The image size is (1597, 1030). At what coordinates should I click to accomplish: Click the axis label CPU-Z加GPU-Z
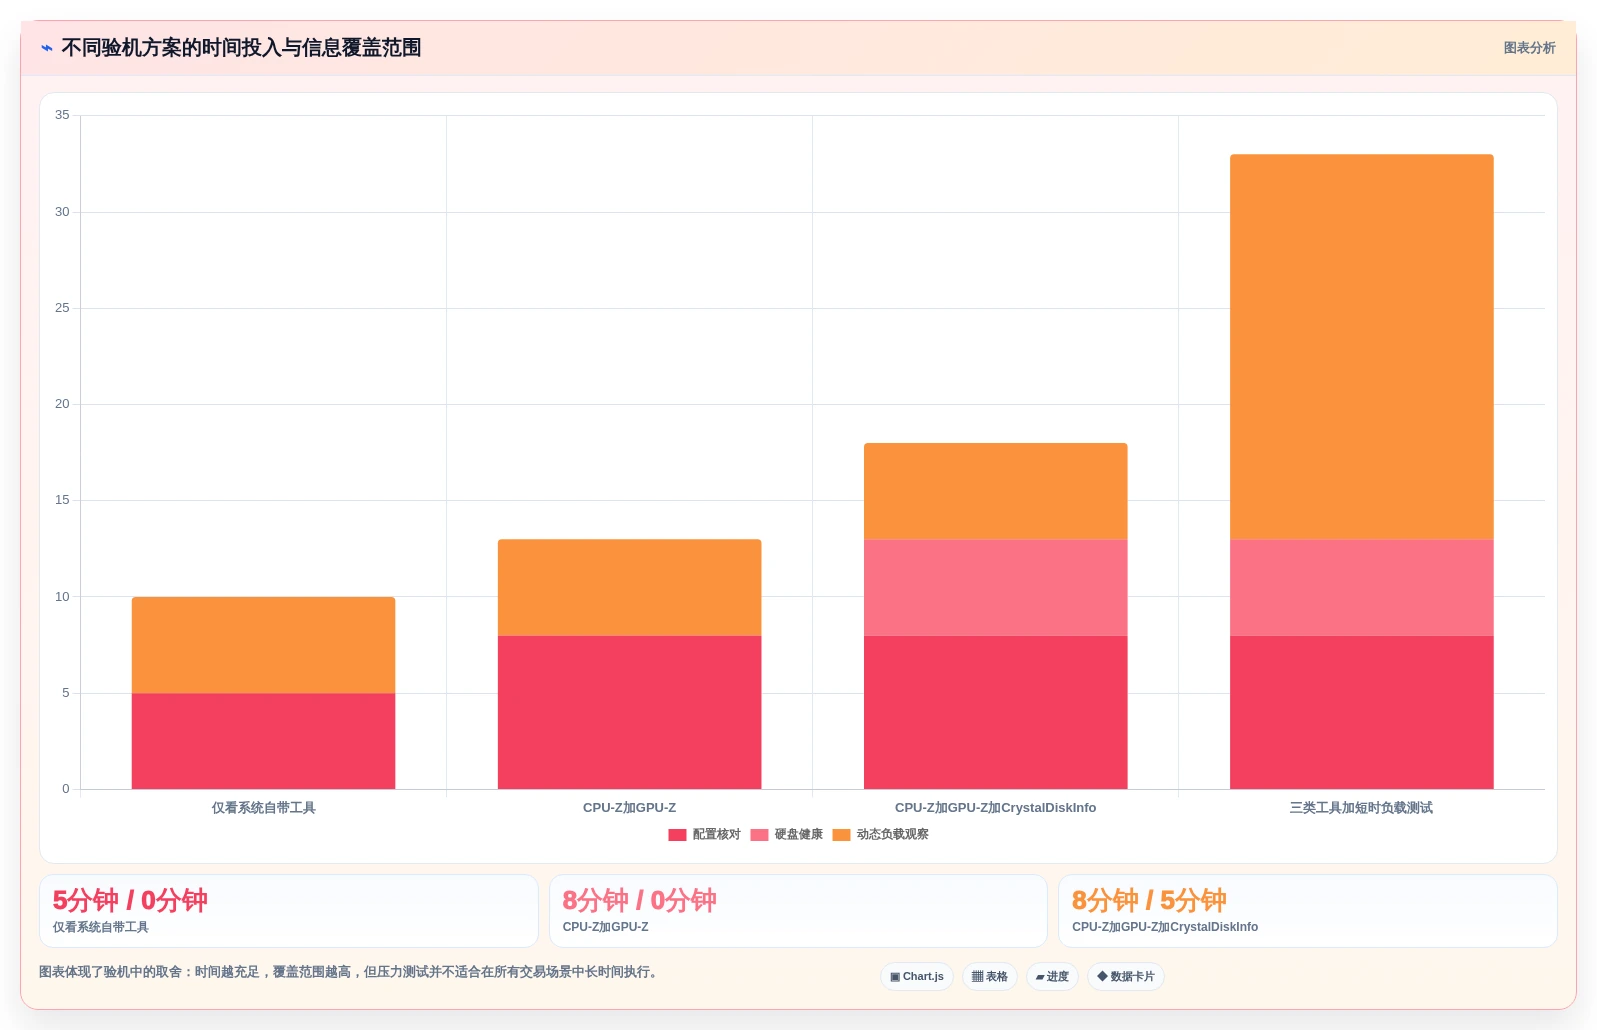(x=629, y=808)
